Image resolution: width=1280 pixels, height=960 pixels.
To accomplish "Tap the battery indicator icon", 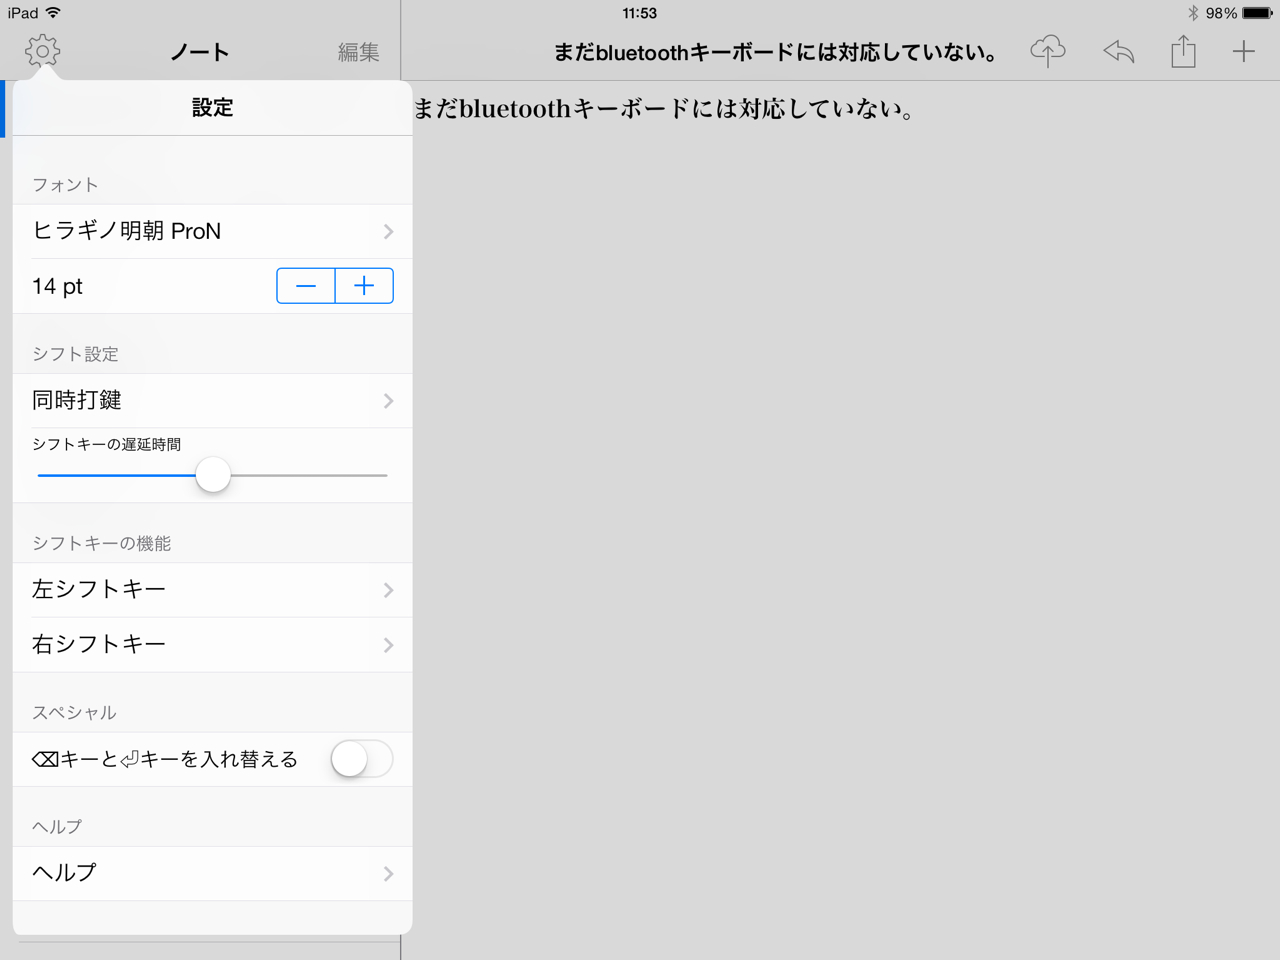I will (x=1257, y=13).
